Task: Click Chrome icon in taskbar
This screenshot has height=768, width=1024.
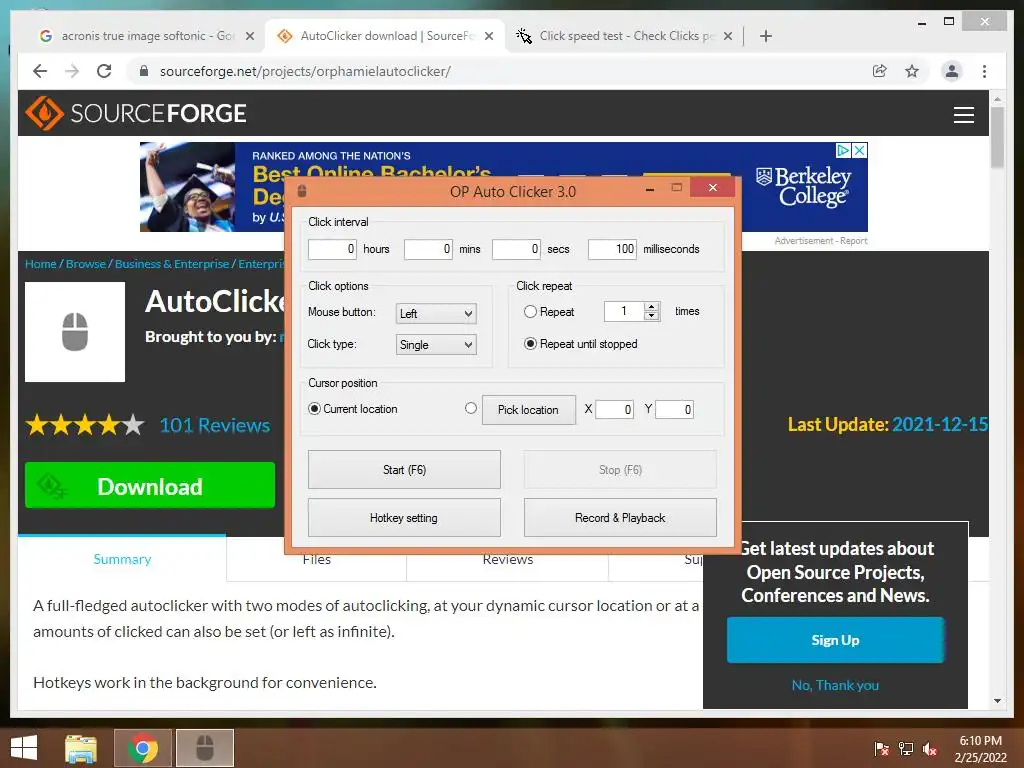Action: click(143, 748)
